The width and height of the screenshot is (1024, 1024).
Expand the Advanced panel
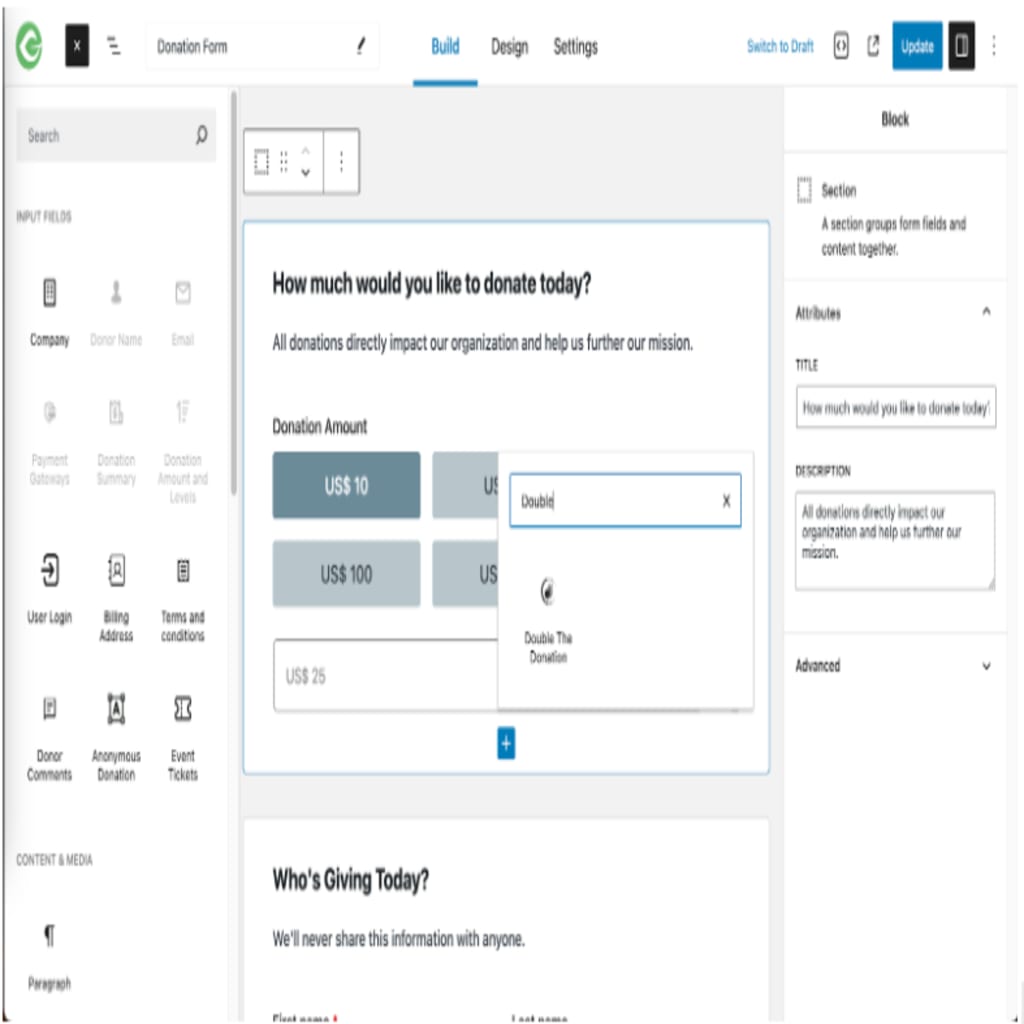pyautogui.click(x=986, y=665)
